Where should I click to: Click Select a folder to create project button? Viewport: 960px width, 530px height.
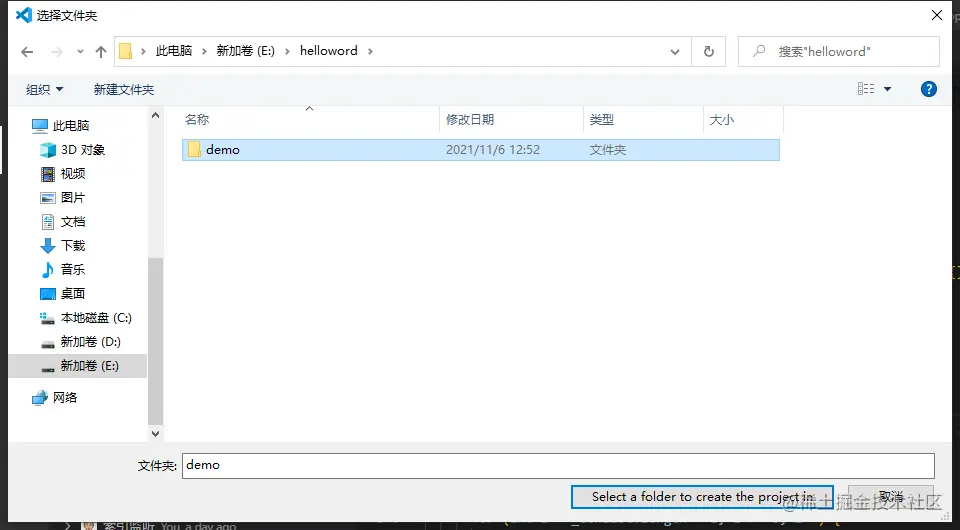click(702, 497)
